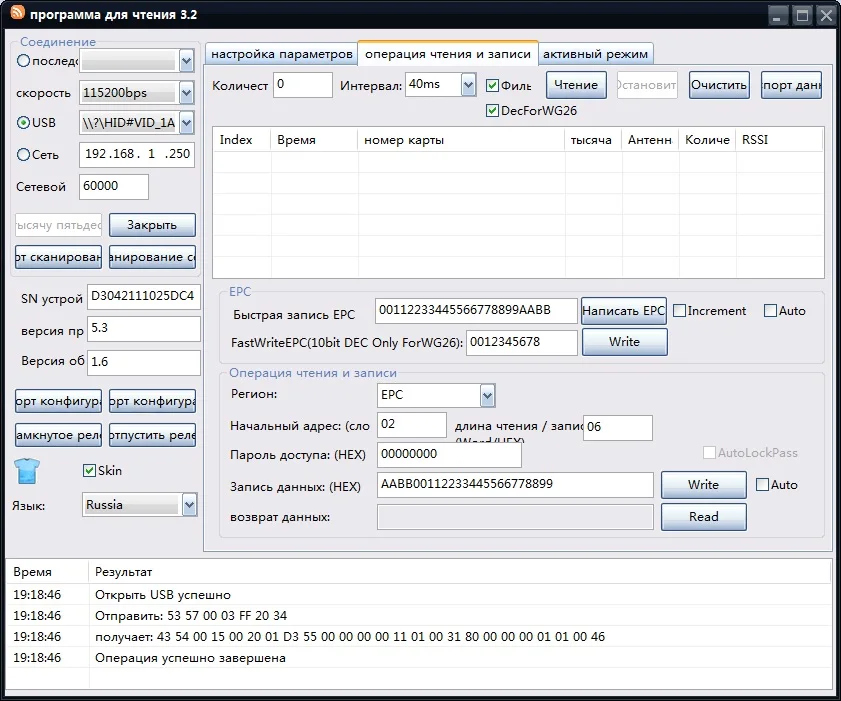Switch to настройка параметров tab
Screen dimensions: 841x701
click(282, 54)
